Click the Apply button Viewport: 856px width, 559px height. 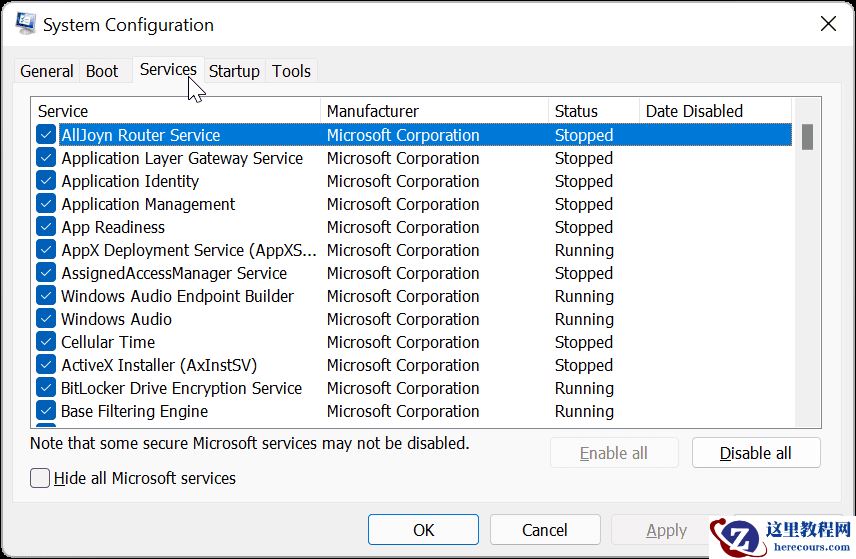[666, 530]
